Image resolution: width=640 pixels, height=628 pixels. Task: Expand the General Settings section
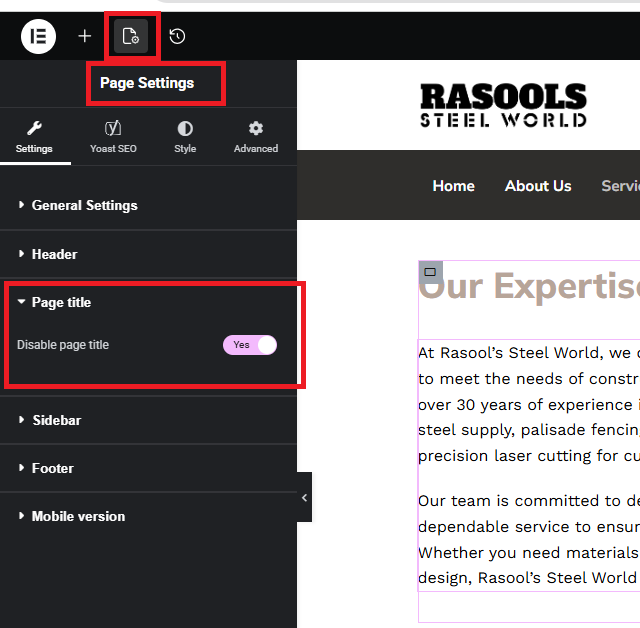click(x=148, y=205)
